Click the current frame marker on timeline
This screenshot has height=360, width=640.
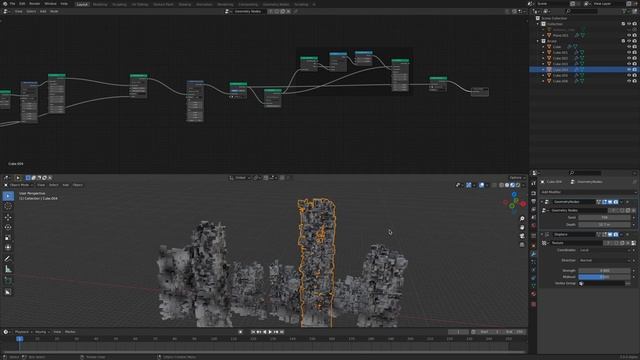click(19, 339)
